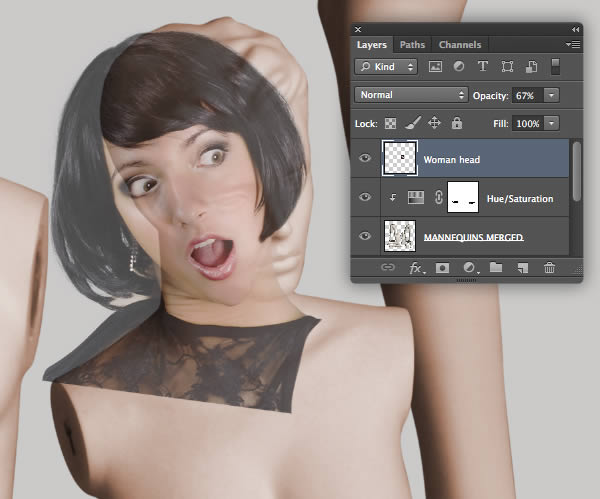Open the Opacity slider dropdown arrow

551,95
